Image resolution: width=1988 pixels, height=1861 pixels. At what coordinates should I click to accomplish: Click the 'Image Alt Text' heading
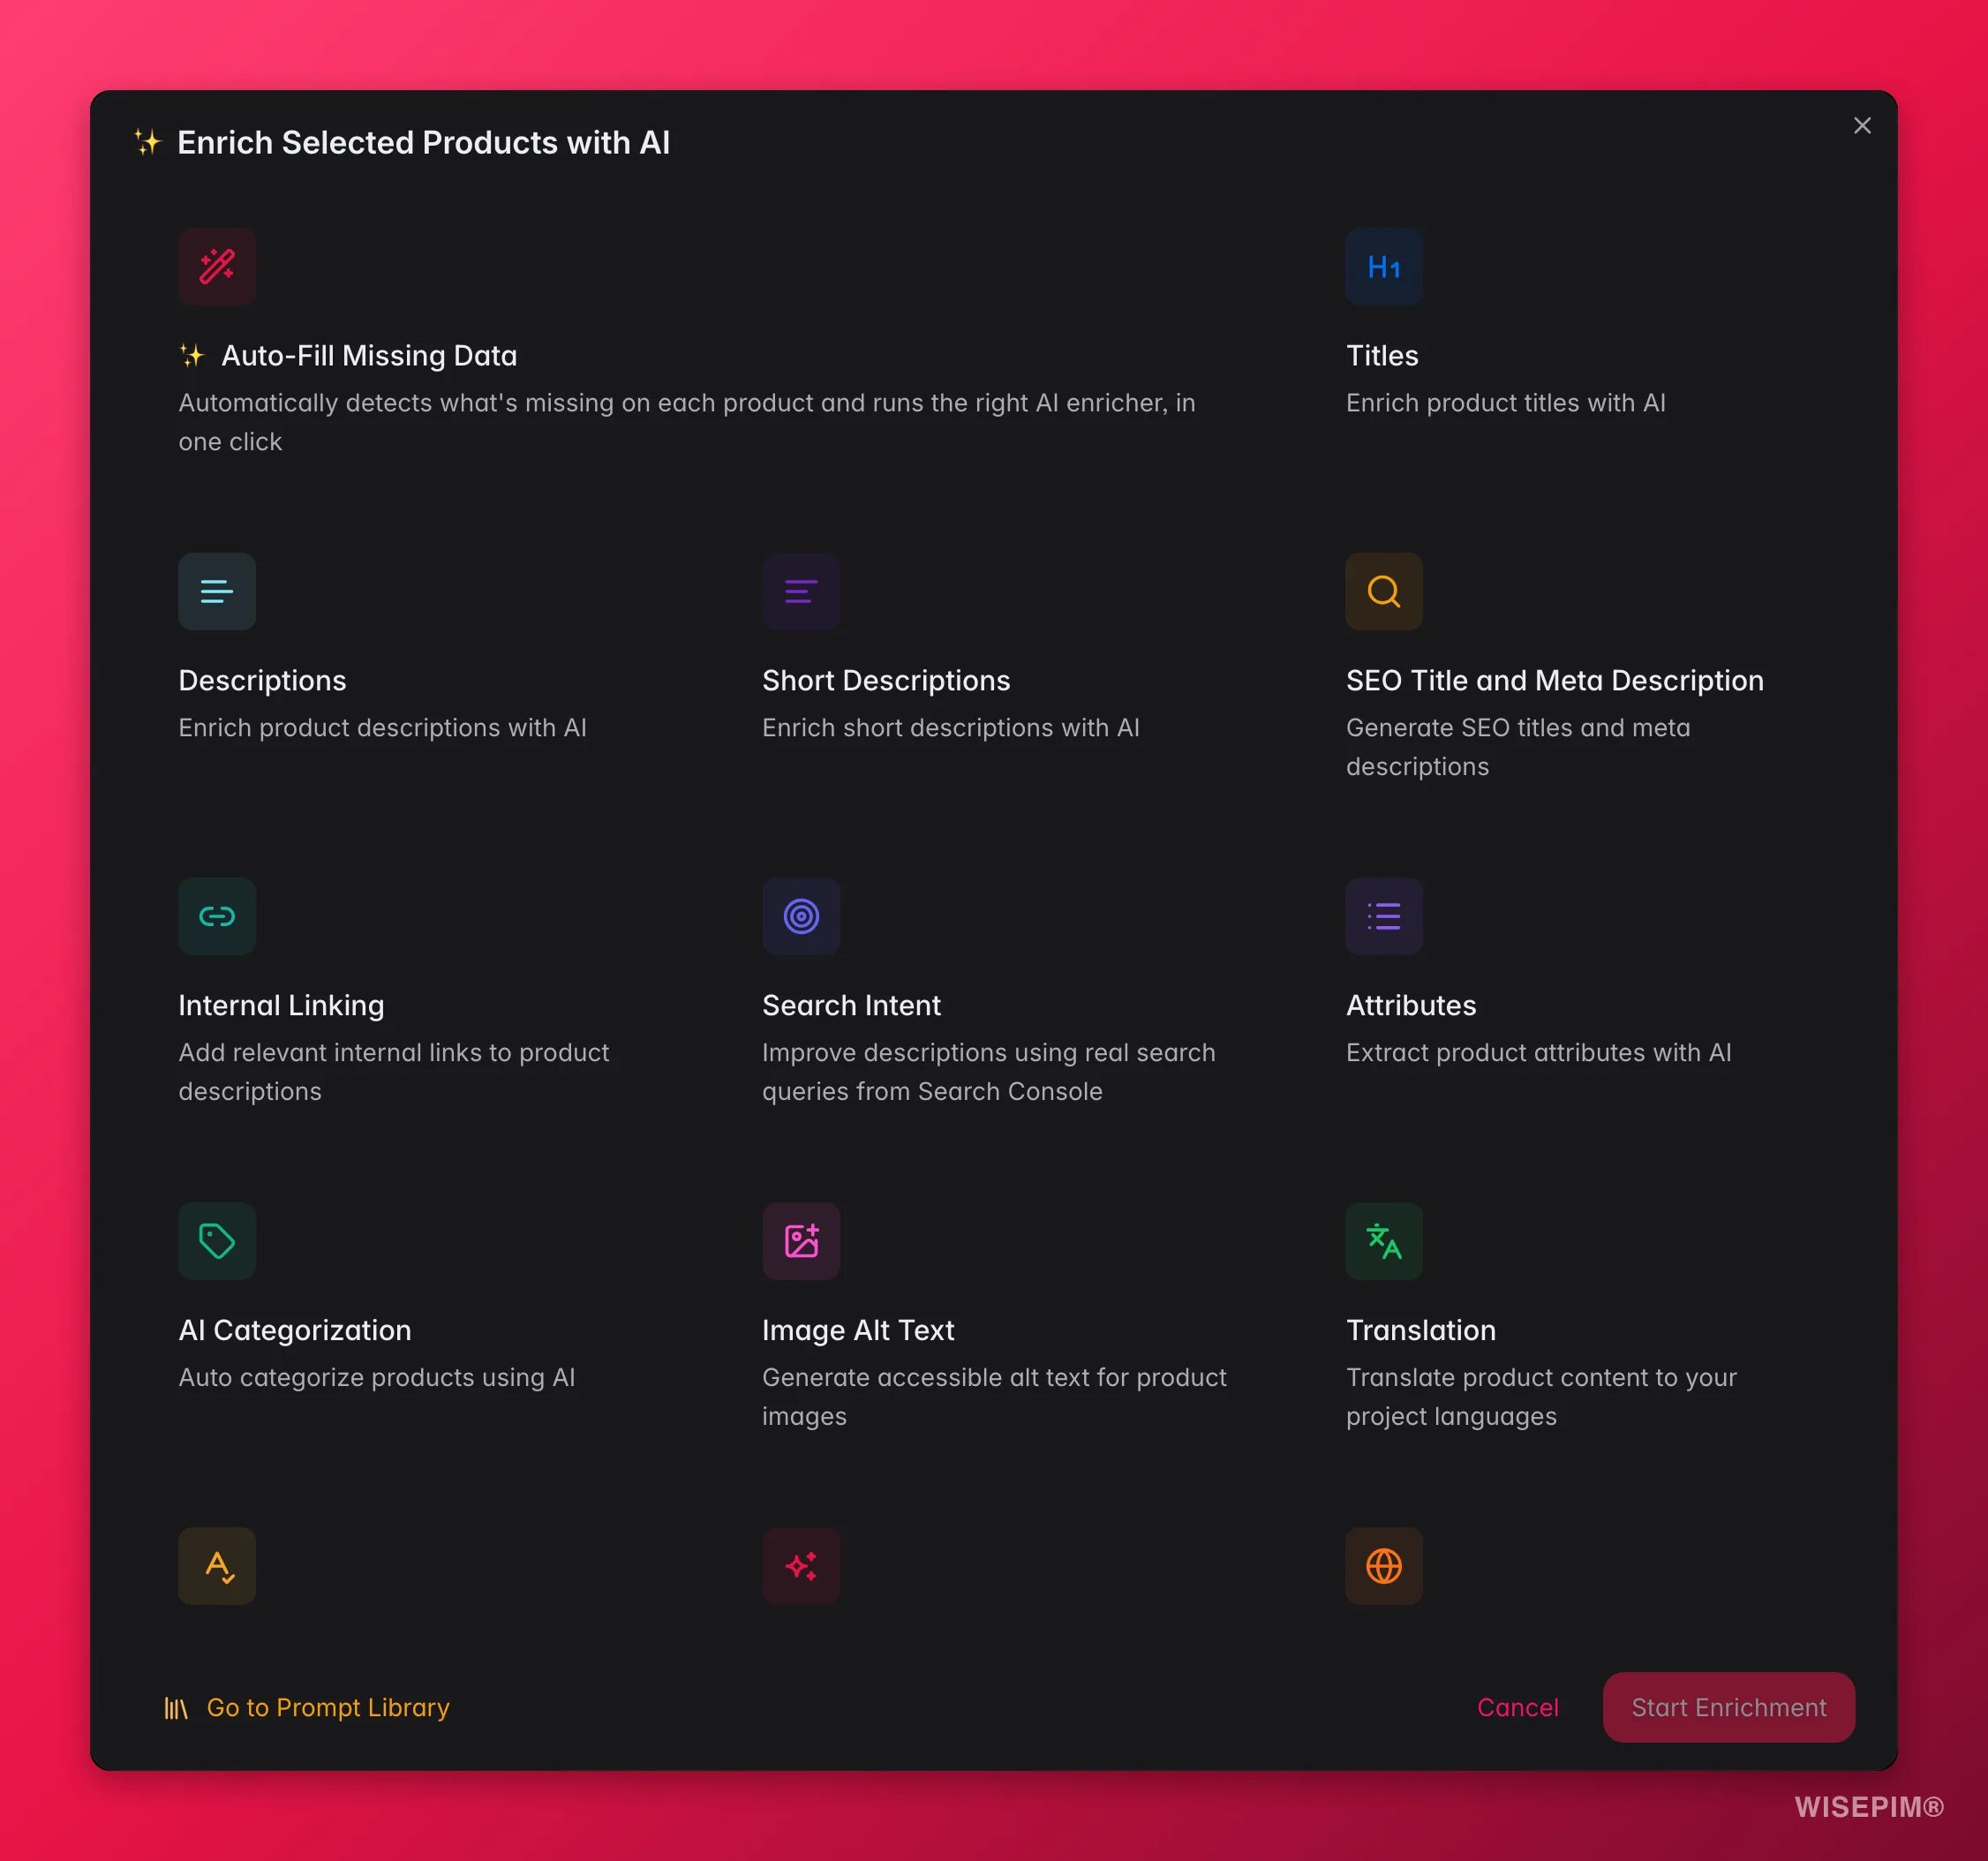click(x=858, y=1331)
